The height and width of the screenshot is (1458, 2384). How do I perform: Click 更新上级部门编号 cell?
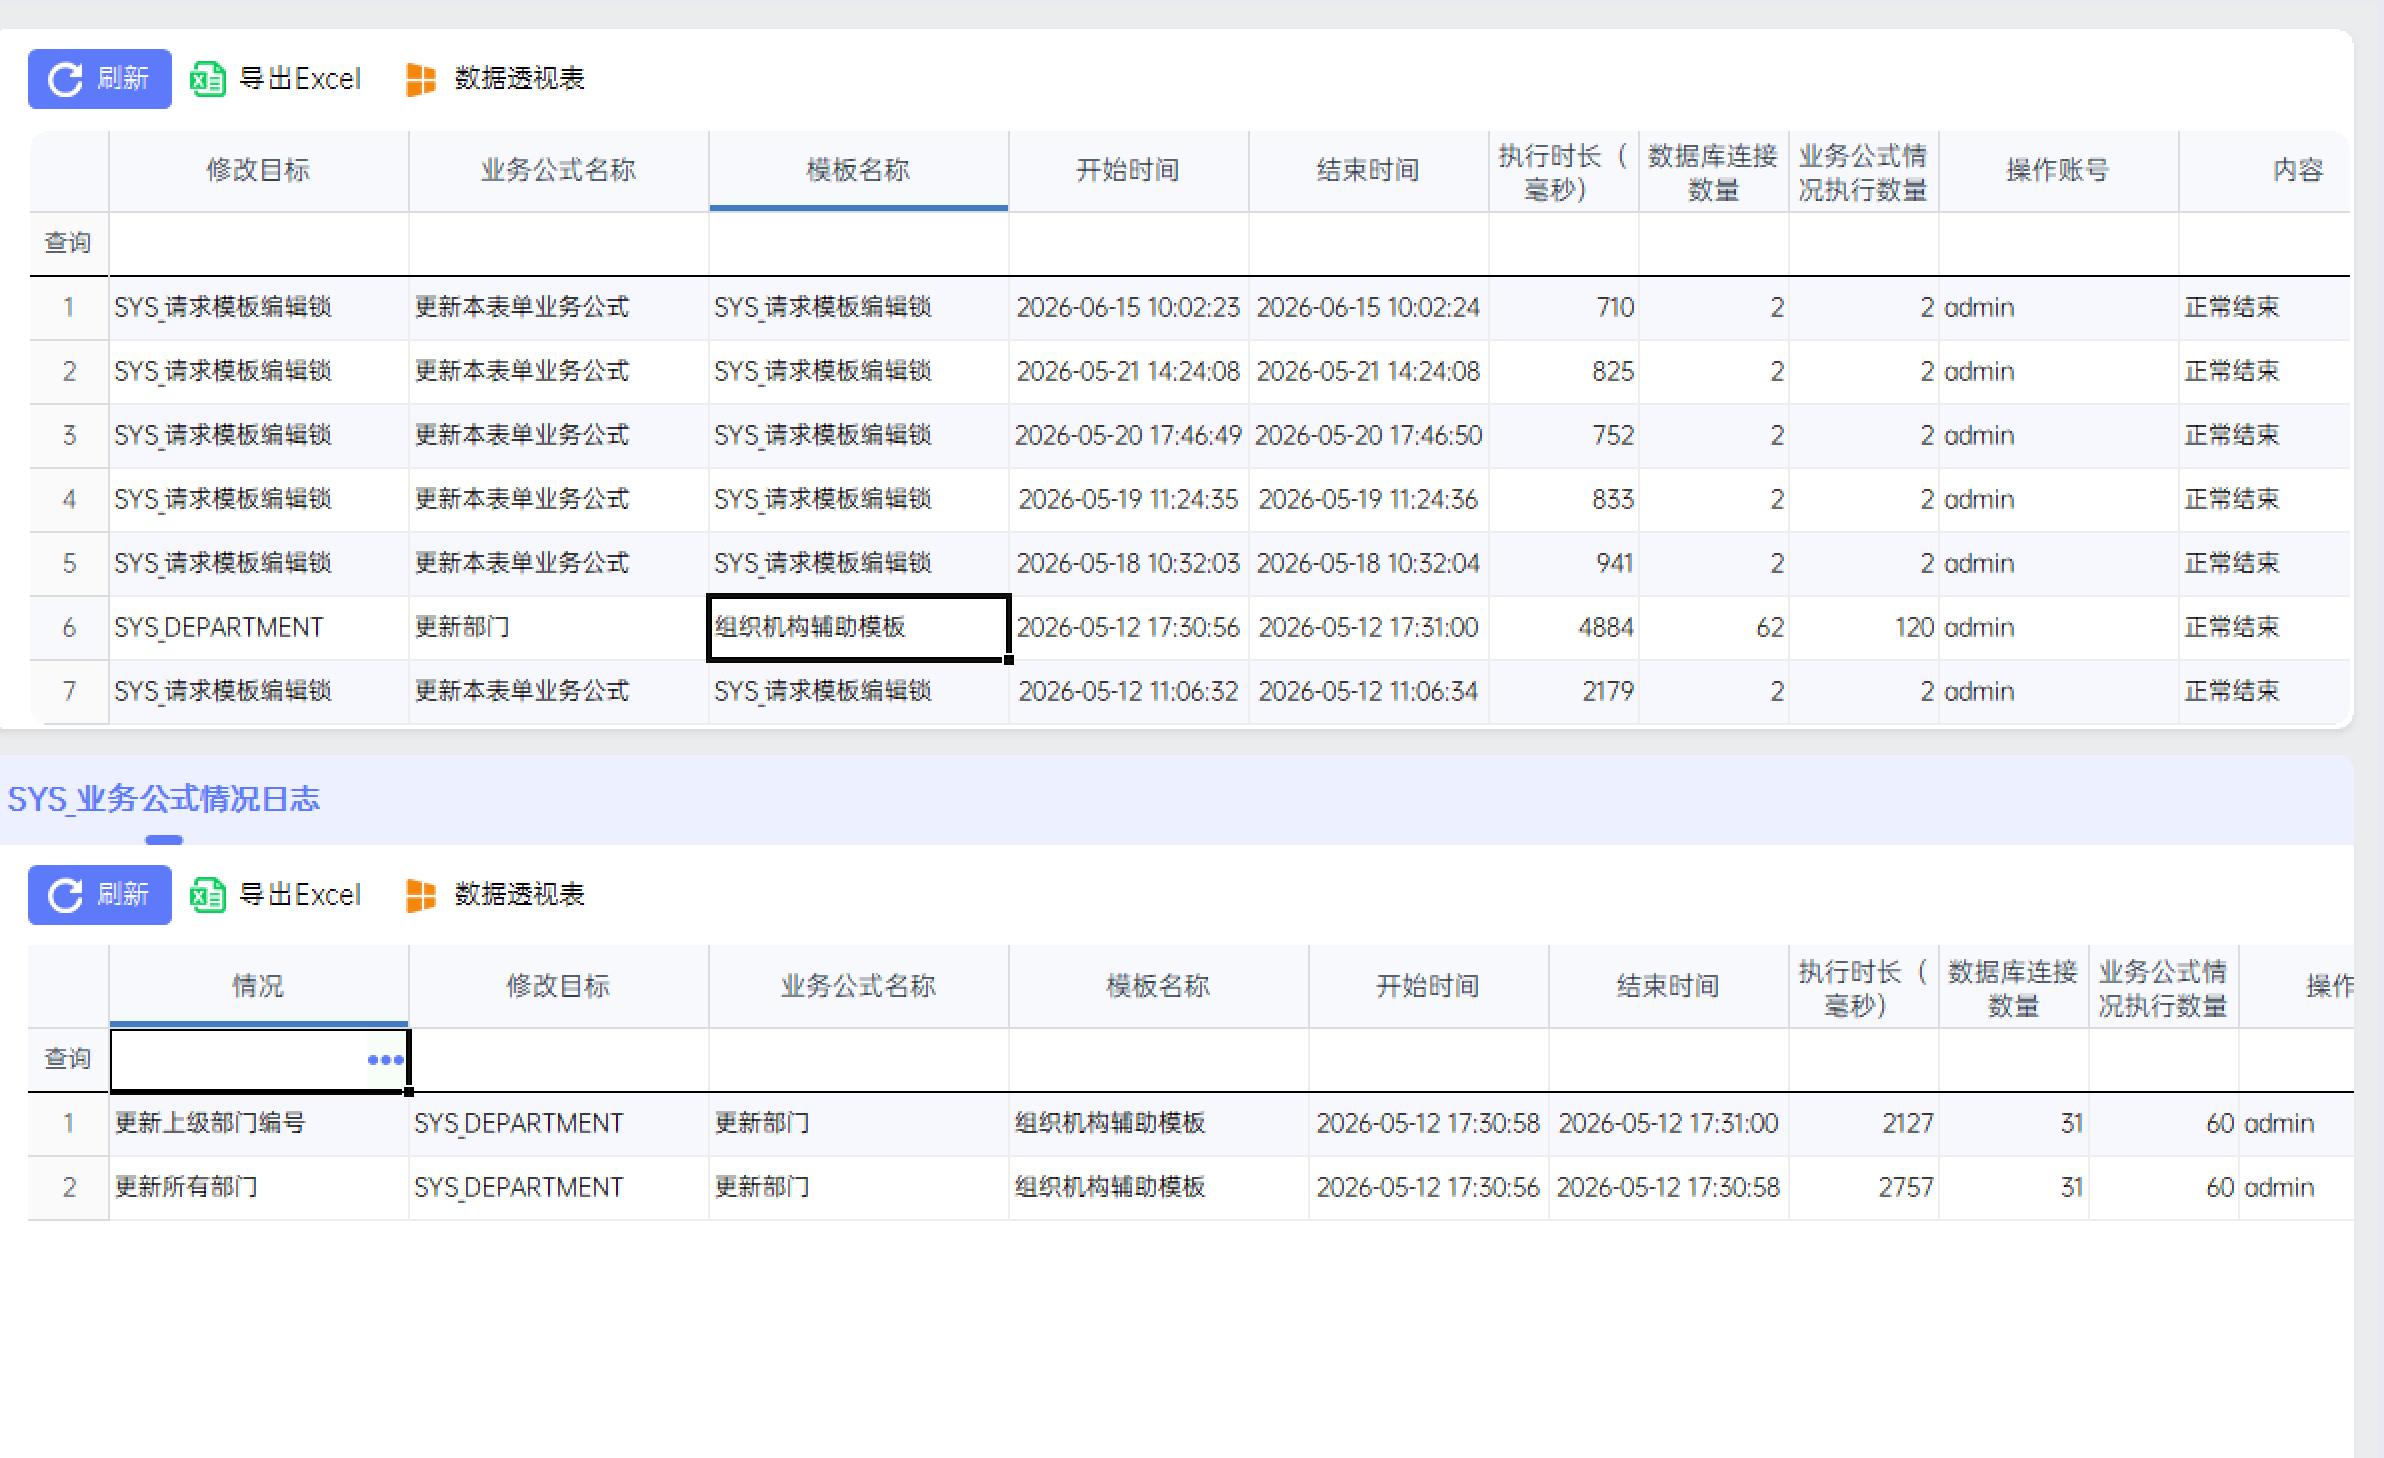point(259,1124)
